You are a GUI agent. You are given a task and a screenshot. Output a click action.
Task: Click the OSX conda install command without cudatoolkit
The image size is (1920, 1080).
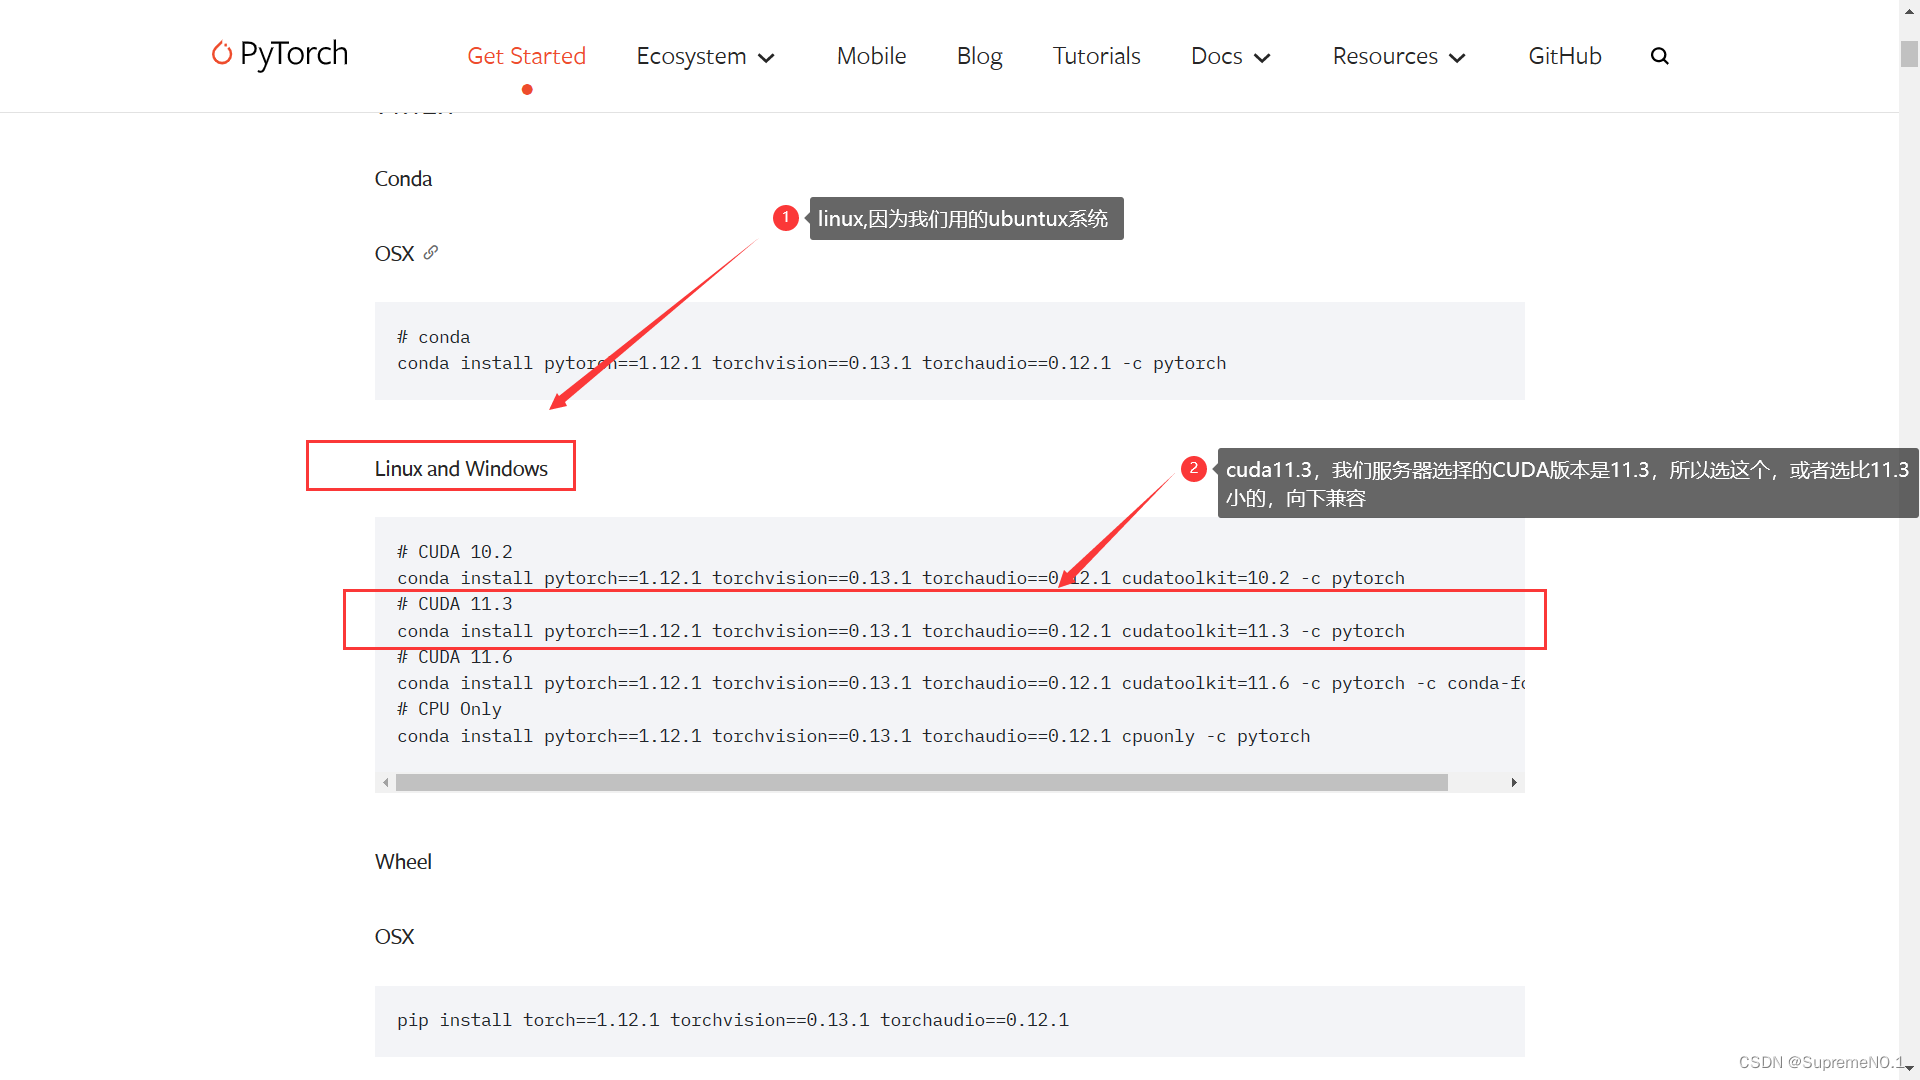(x=811, y=363)
